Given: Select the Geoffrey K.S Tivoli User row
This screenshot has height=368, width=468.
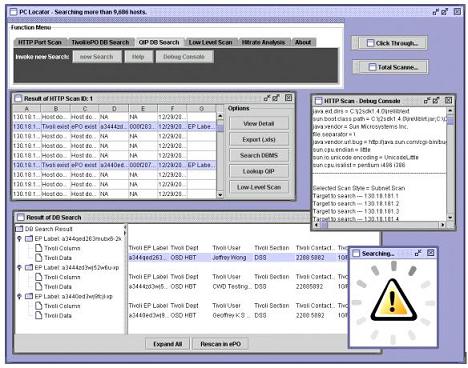Looking at the screenshot, I should 239,315.
